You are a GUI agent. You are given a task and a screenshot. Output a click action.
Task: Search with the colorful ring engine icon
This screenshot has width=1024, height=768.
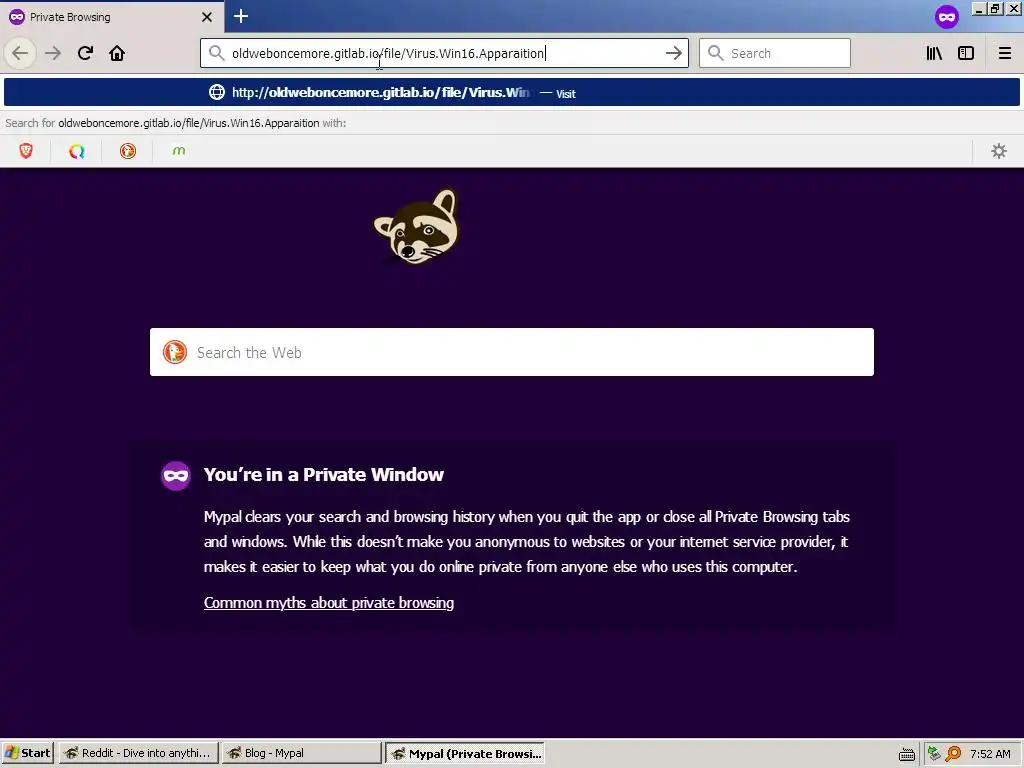pyautogui.click(x=77, y=152)
